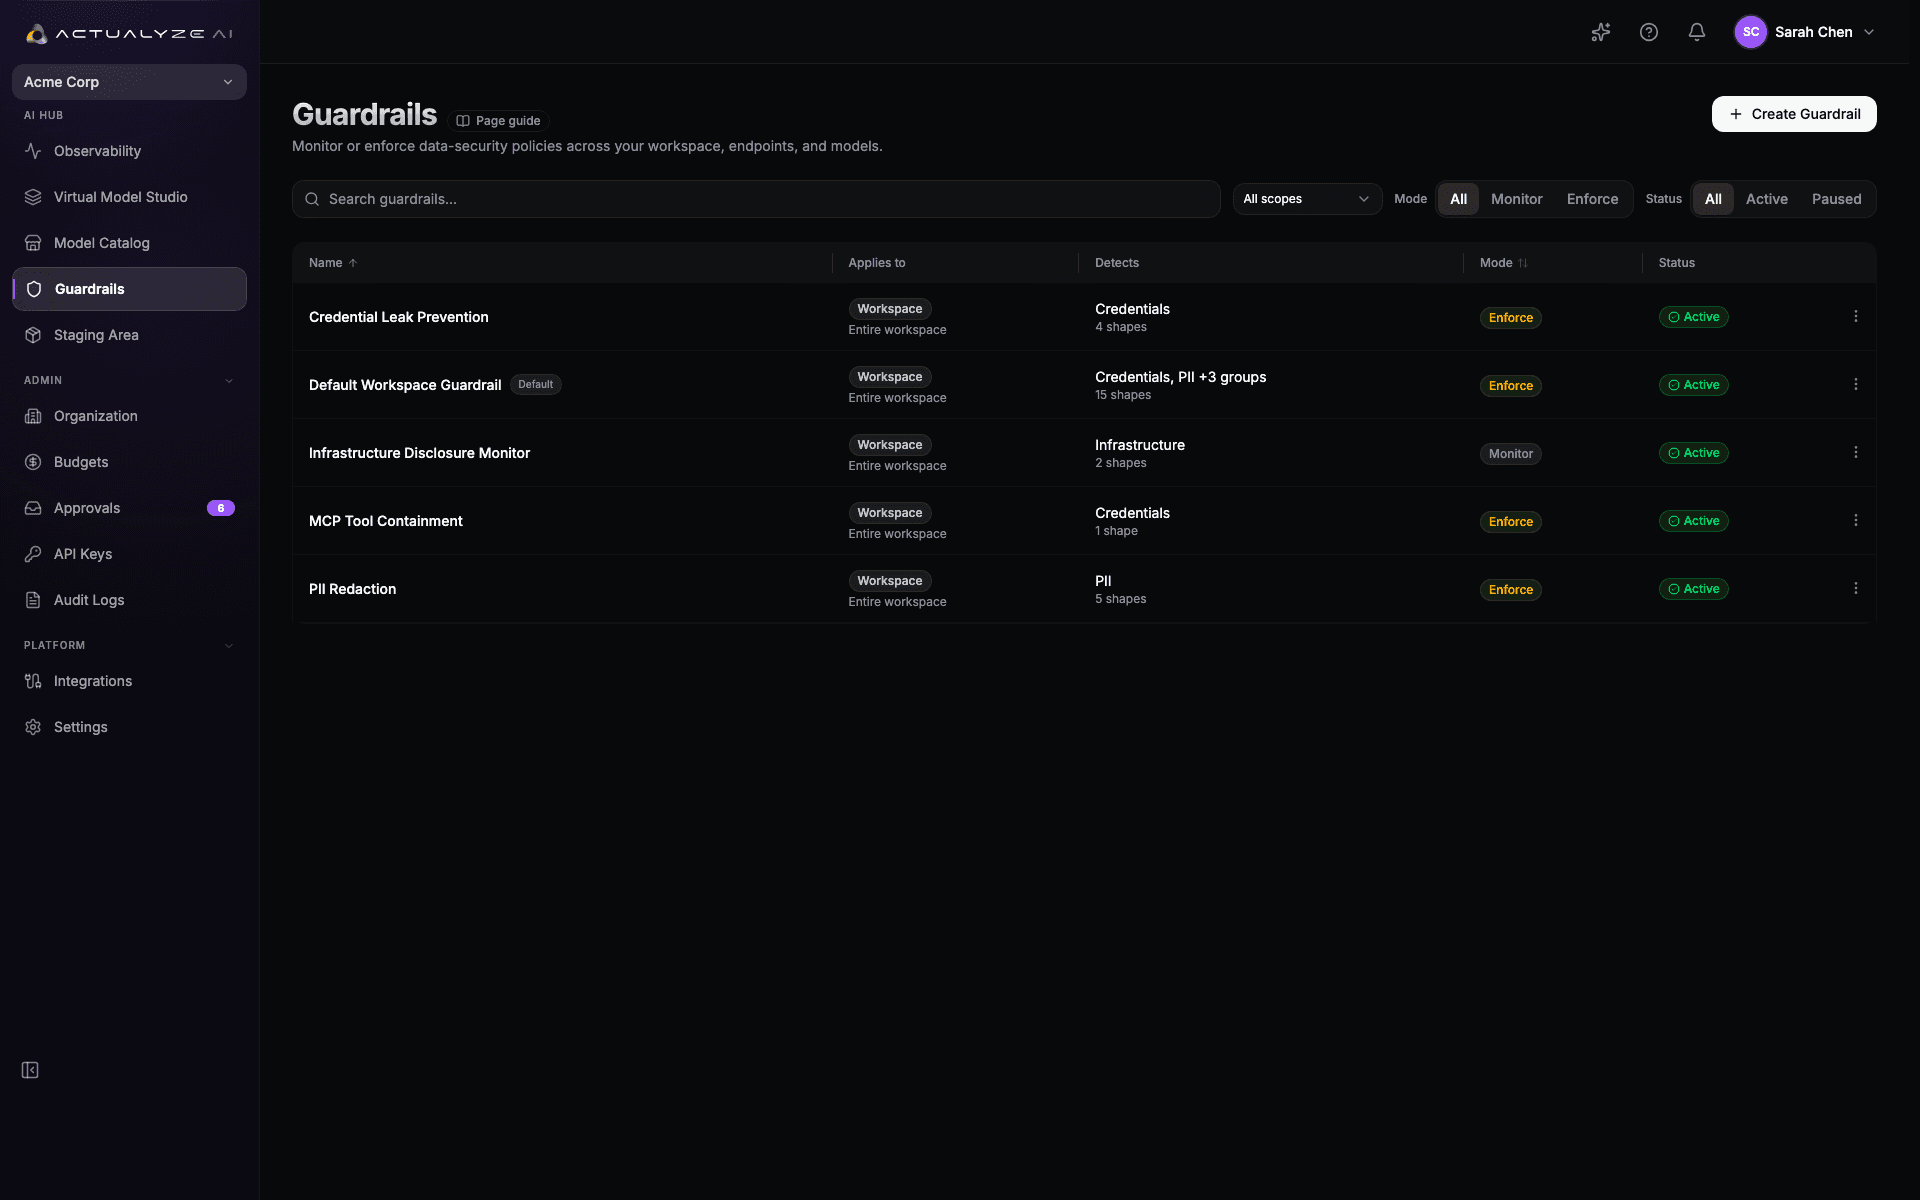Open Organization admin page
Image resolution: width=1920 pixels, height=1200 pixels.
pyautogui.click(x=129, y=416)
